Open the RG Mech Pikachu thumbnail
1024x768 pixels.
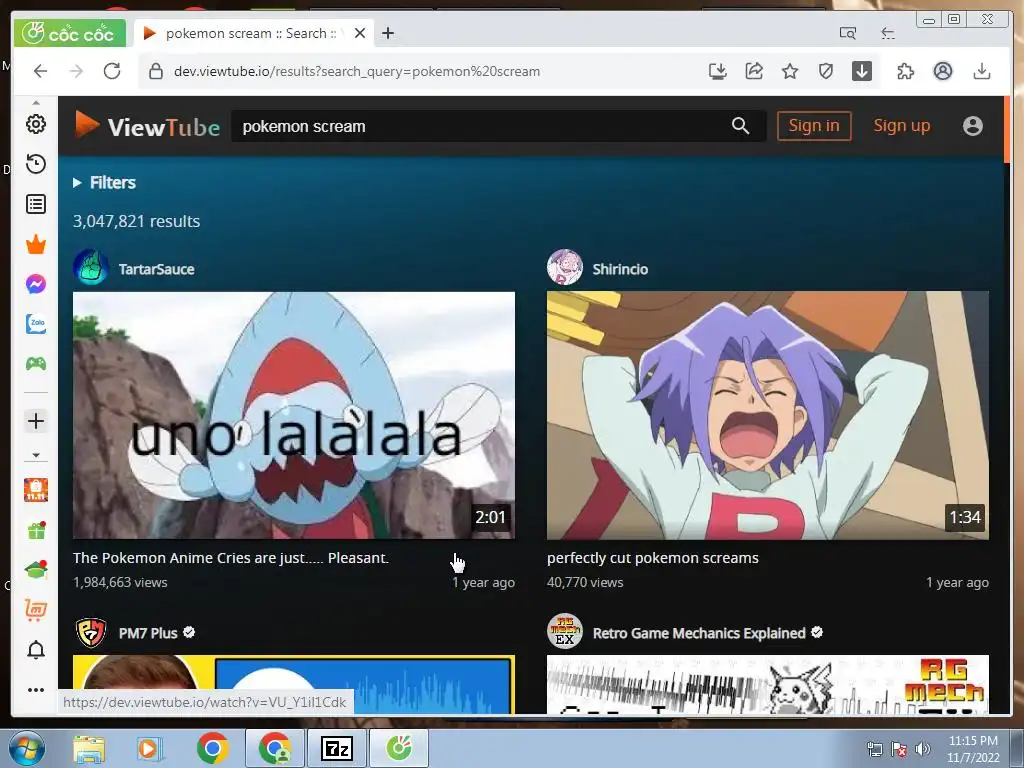coord(768,684)
